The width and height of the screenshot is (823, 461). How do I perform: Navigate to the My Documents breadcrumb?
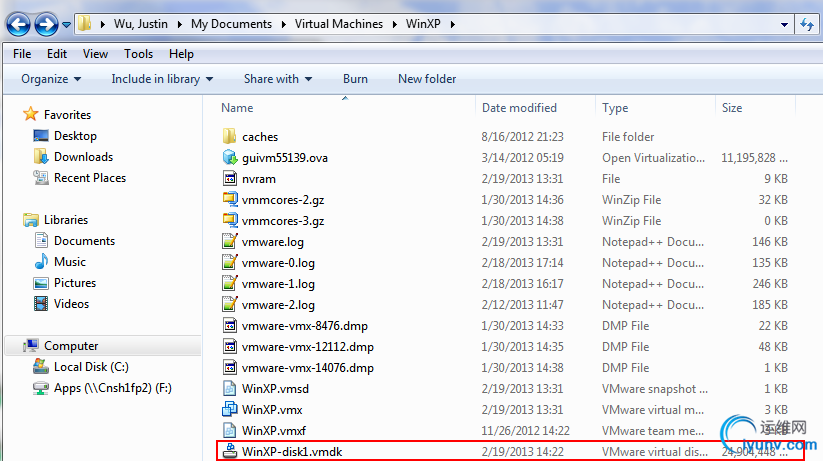[231, 24]
